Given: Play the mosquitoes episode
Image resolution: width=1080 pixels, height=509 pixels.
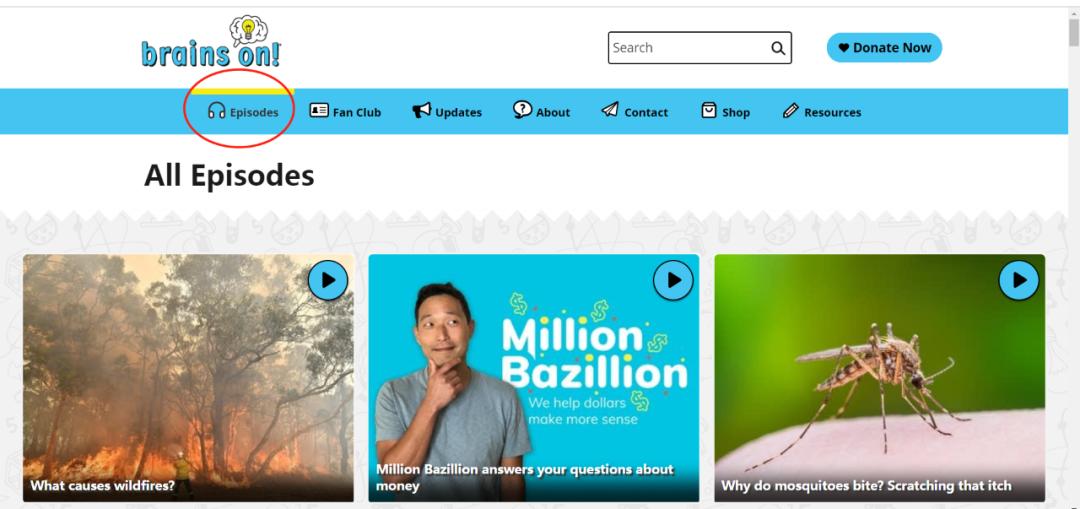Looking at the screenshot, I should coord(1019,280).
